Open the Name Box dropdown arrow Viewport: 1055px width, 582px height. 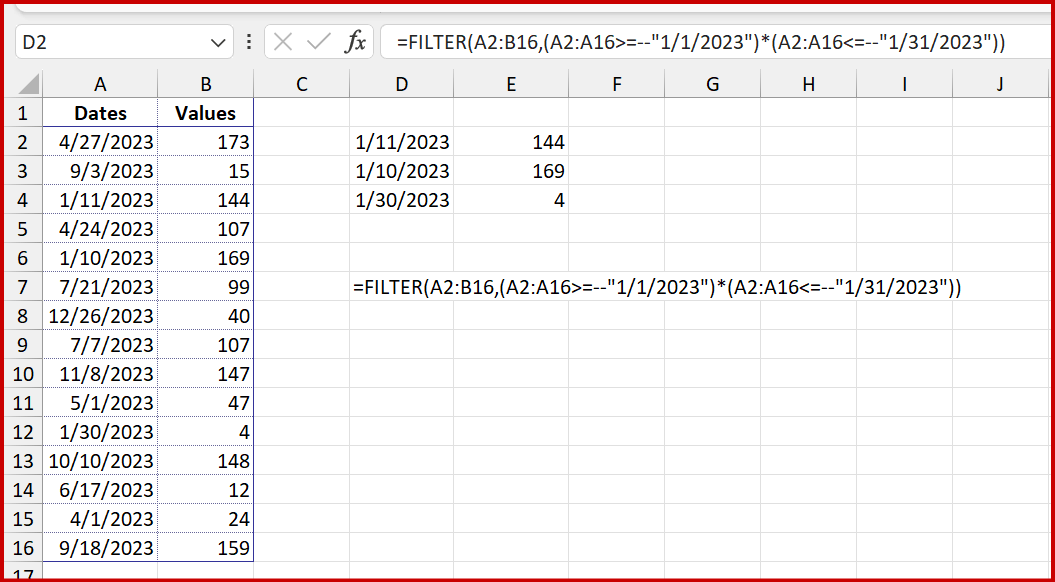tap(218, 43)
